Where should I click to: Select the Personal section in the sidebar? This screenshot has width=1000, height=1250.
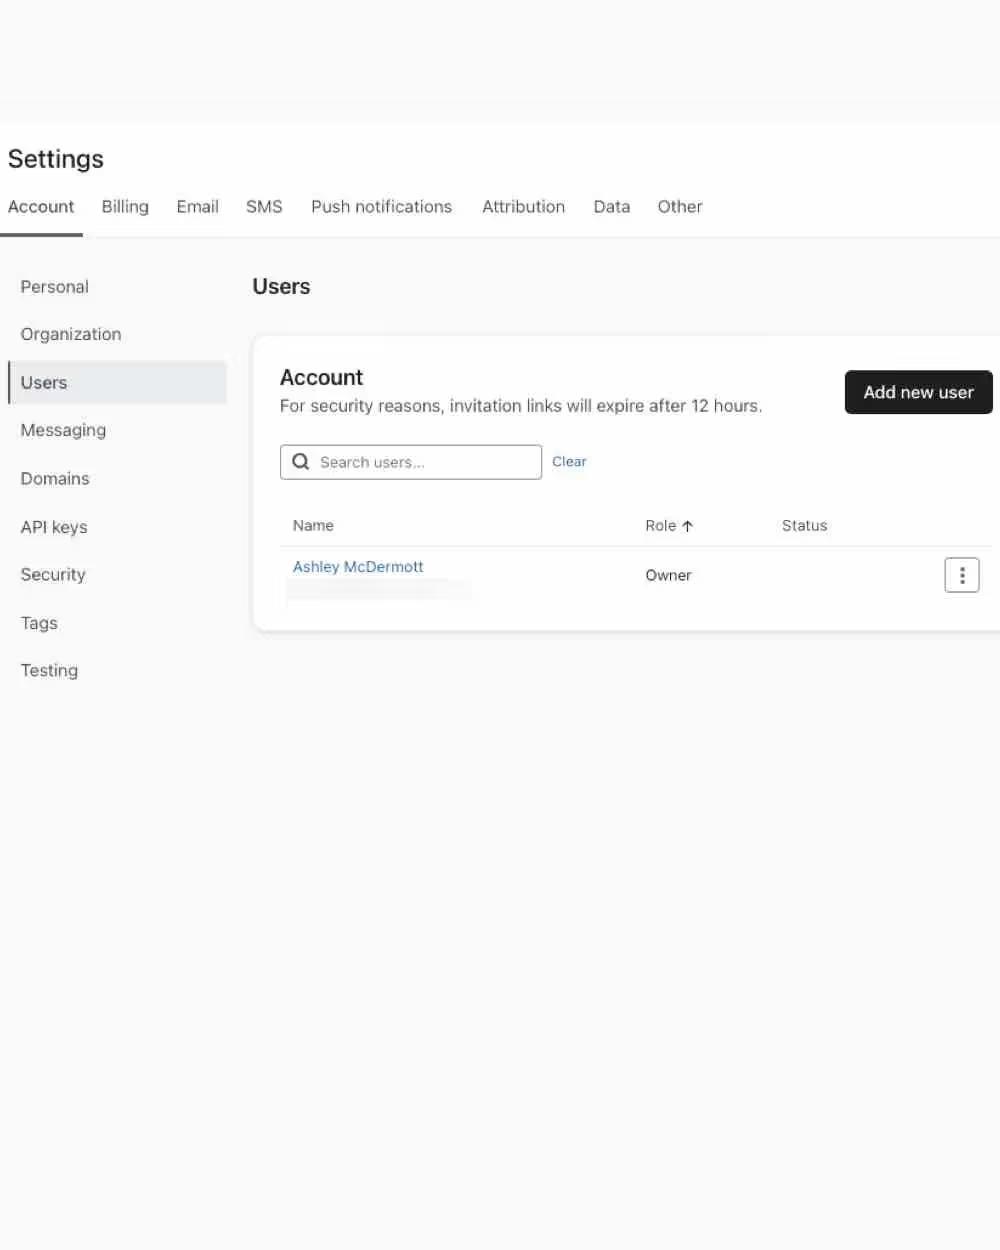[54, 287]
